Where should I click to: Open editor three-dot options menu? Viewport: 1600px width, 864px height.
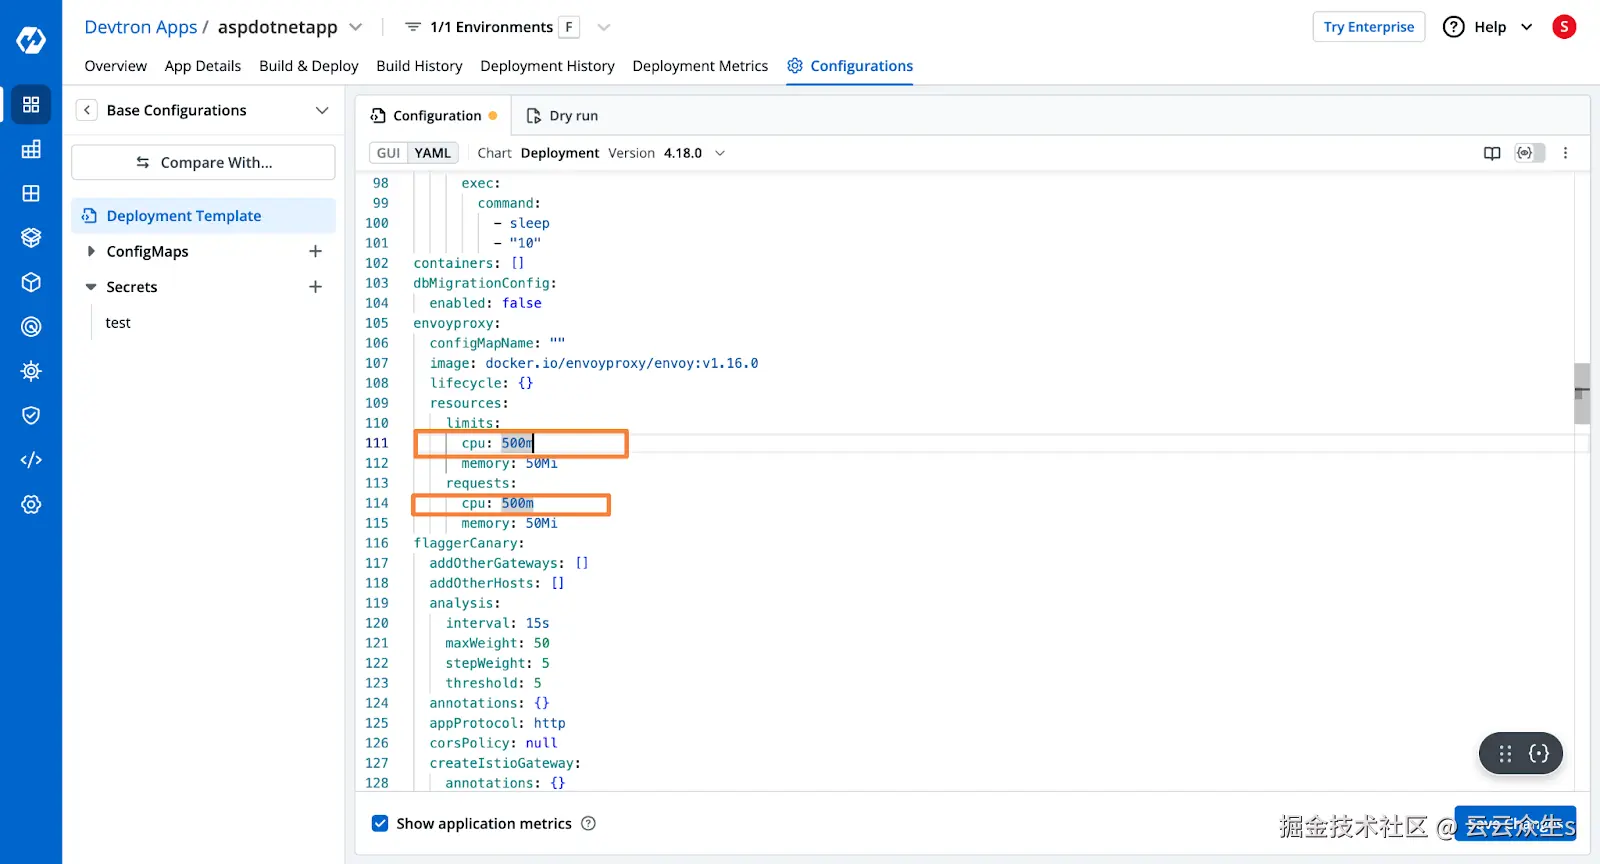click(x=1566, y=153)
